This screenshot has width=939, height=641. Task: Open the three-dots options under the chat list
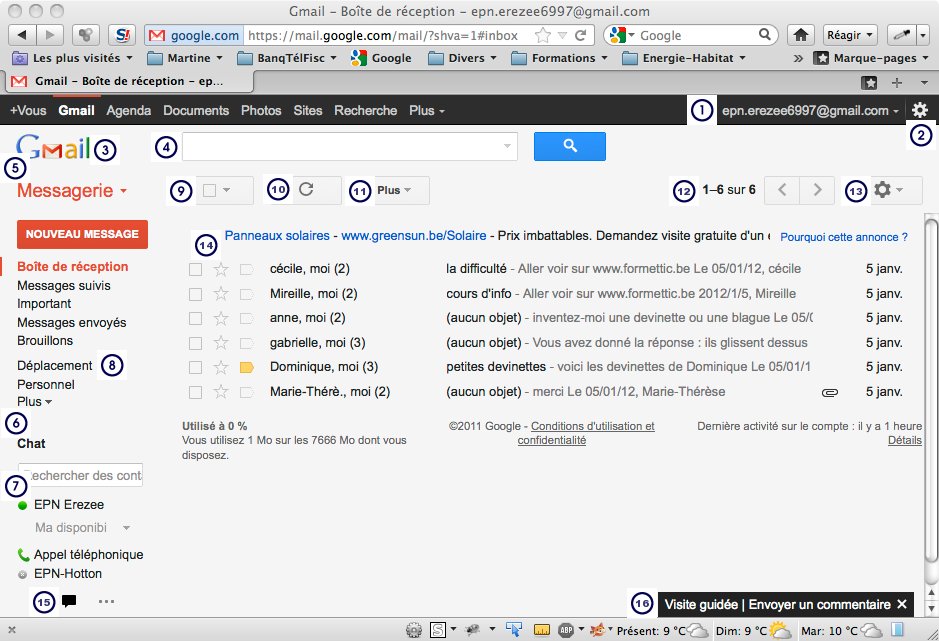tap(106, 601)
